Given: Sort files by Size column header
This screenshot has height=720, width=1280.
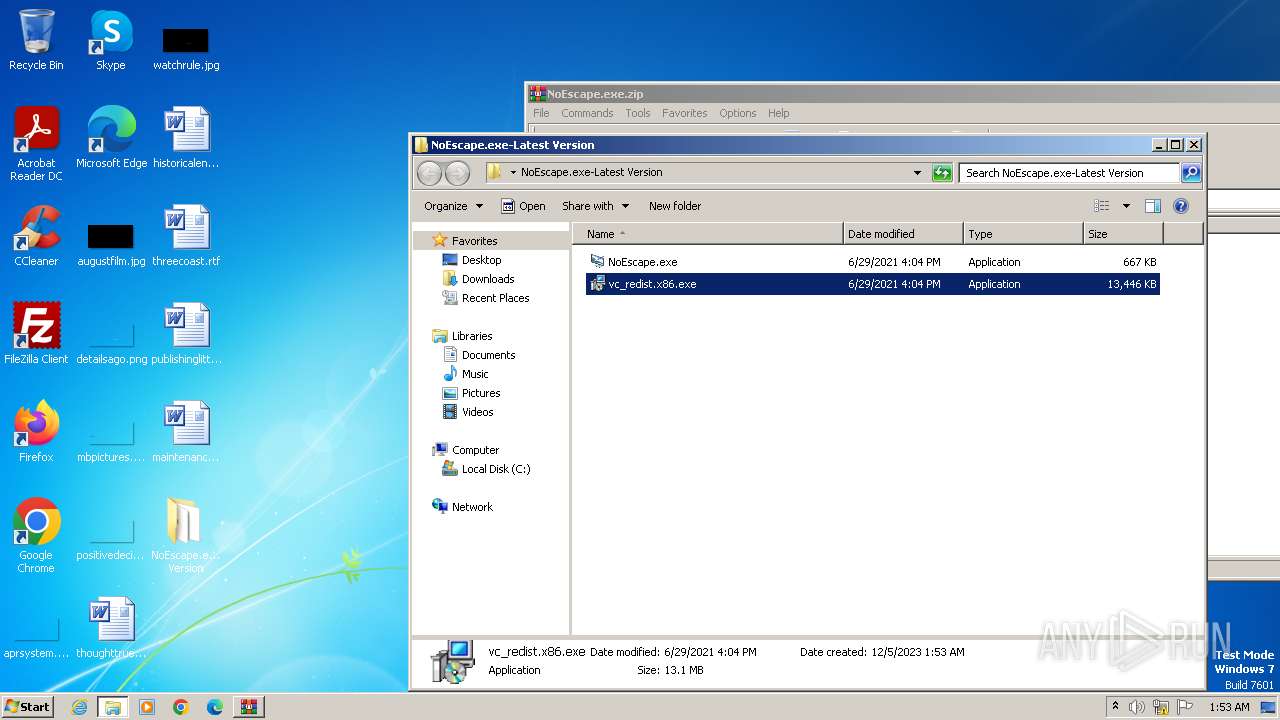Looking at the screenshot, I should pos(1123,234).
